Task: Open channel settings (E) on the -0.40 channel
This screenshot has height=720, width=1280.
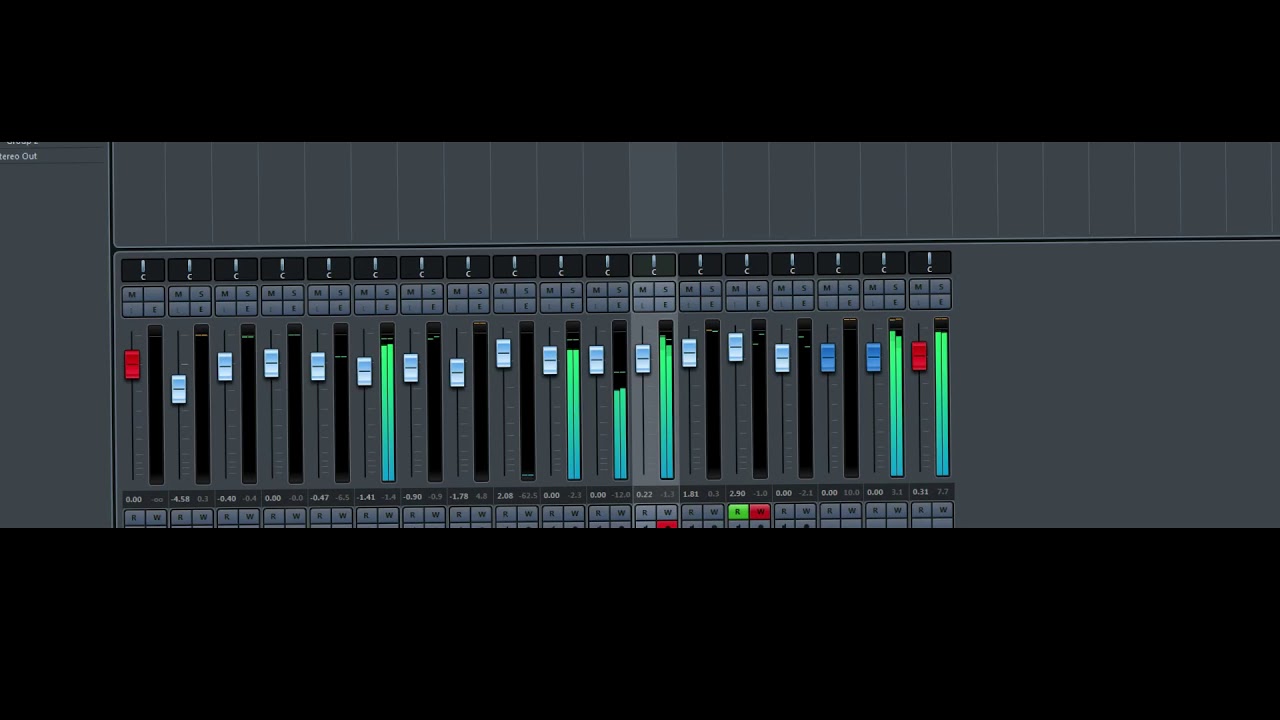Action: pyautogui.click(x=246, y=308)
